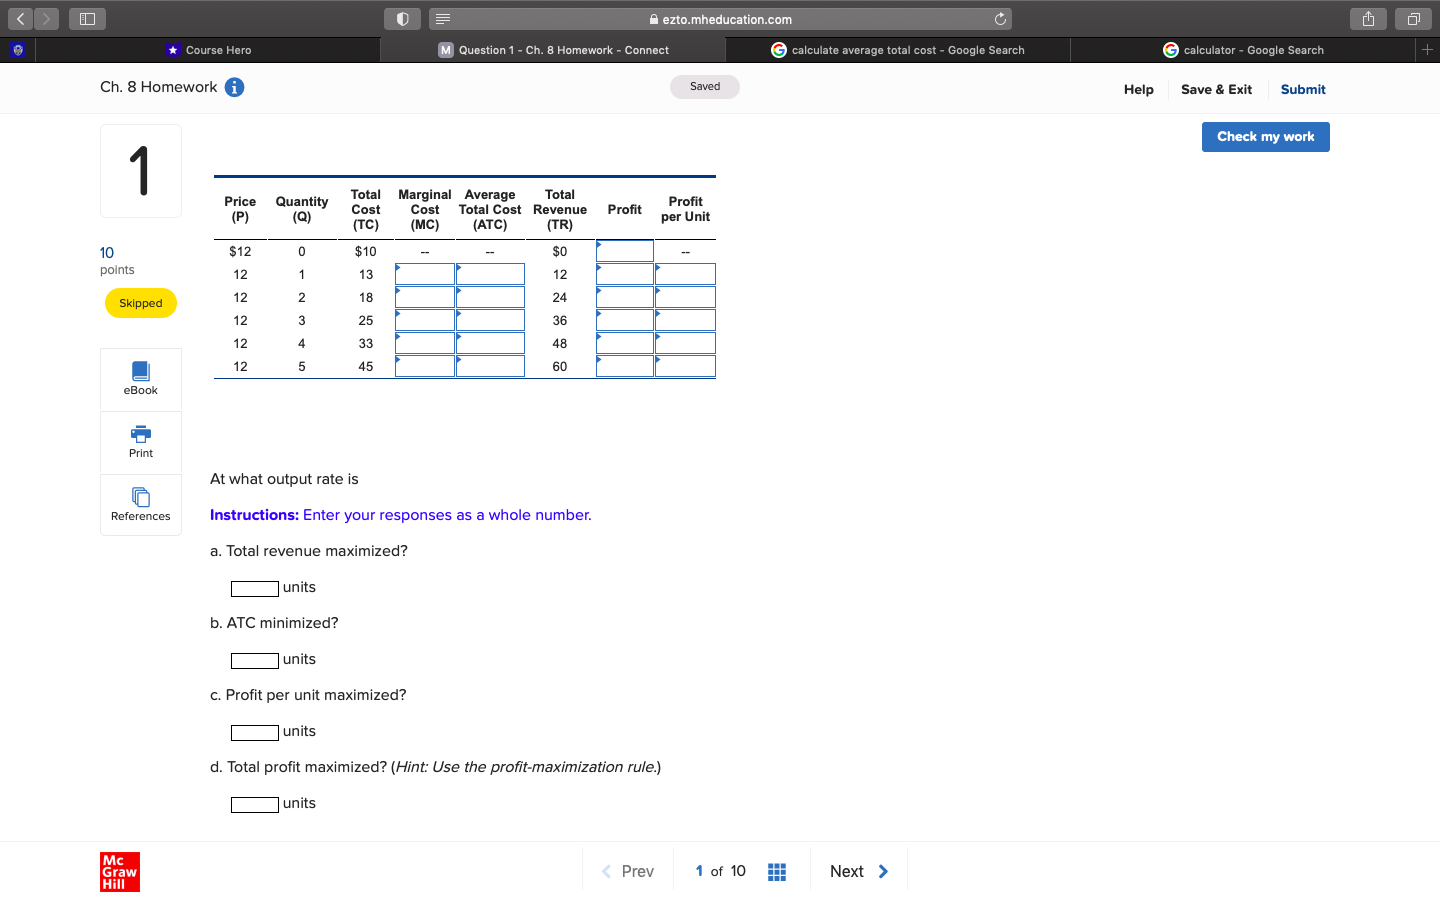Image resolution: width=1440 pixels, height=900 pixels.
Task: Open the References resource
Action: pyautogui.click(x=140, y=503)
